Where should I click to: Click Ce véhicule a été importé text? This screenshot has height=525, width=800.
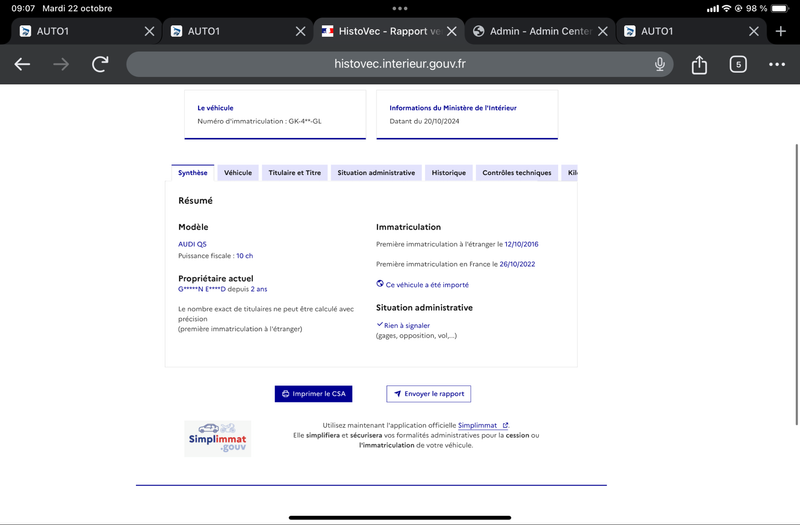click(x=427, y=285)
